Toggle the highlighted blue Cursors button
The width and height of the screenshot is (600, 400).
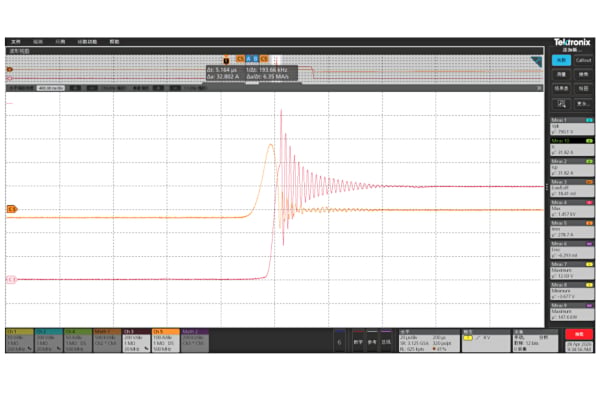pyautogui.click(x=561, y=60)
